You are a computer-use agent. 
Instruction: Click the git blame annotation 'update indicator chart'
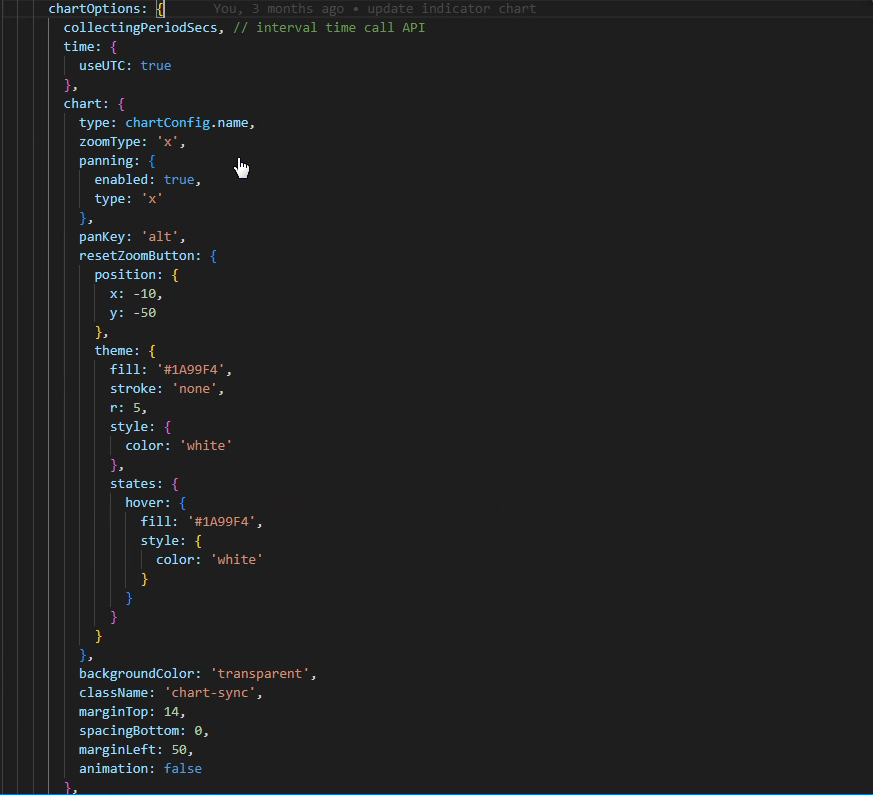click(452, 9)
